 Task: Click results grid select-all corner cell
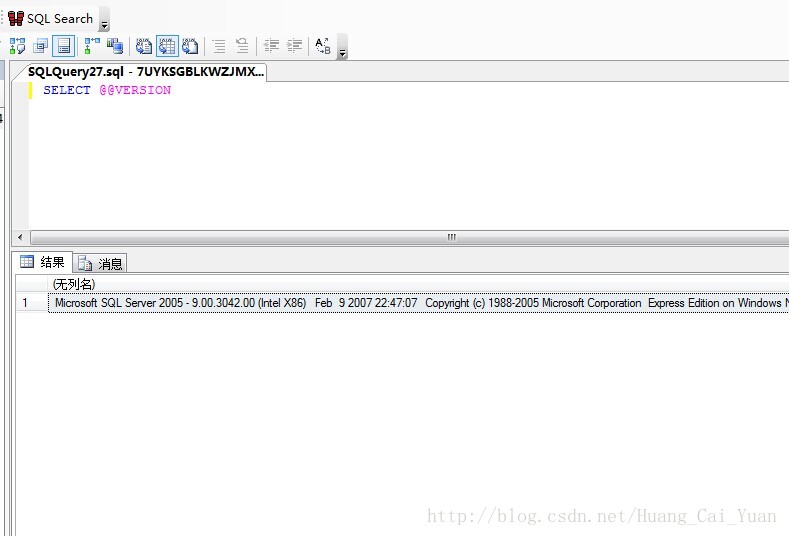[32, 284]
